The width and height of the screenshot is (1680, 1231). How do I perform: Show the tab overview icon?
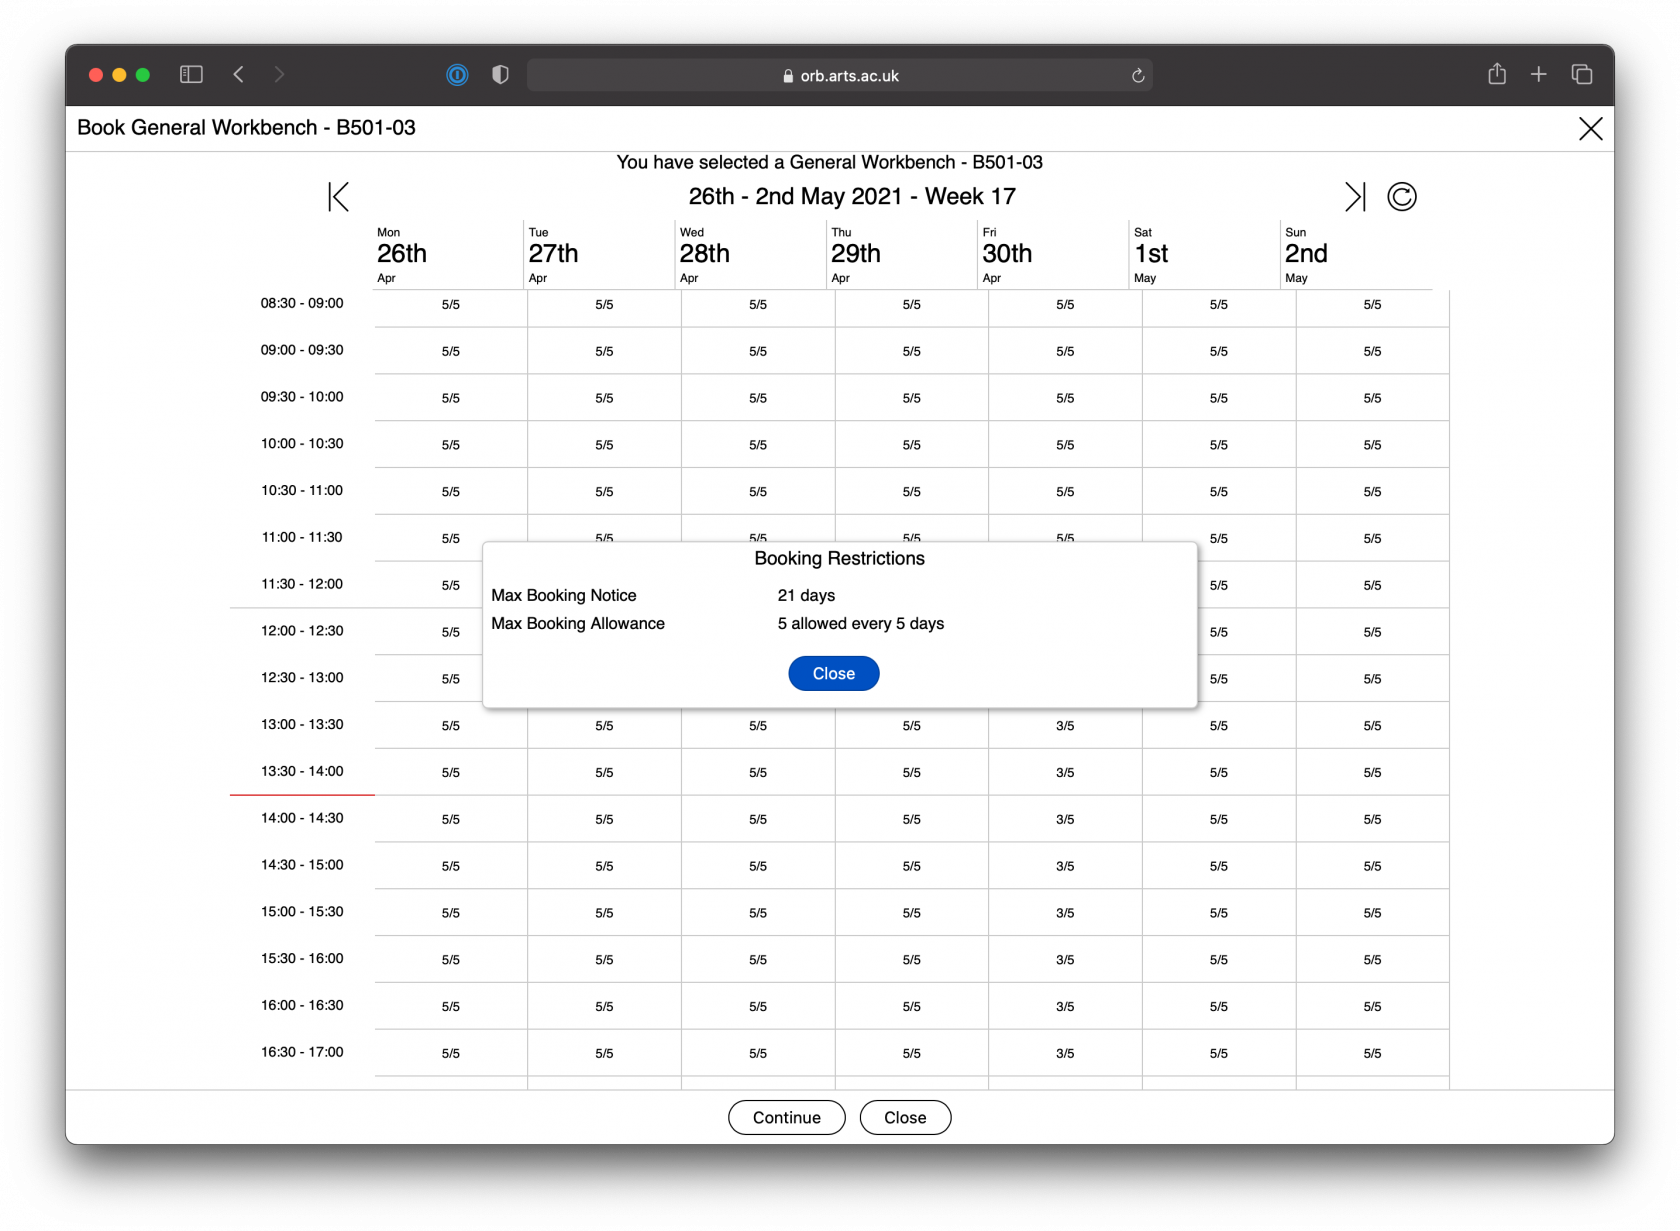pyautogui.click(x=1582, y=74)
